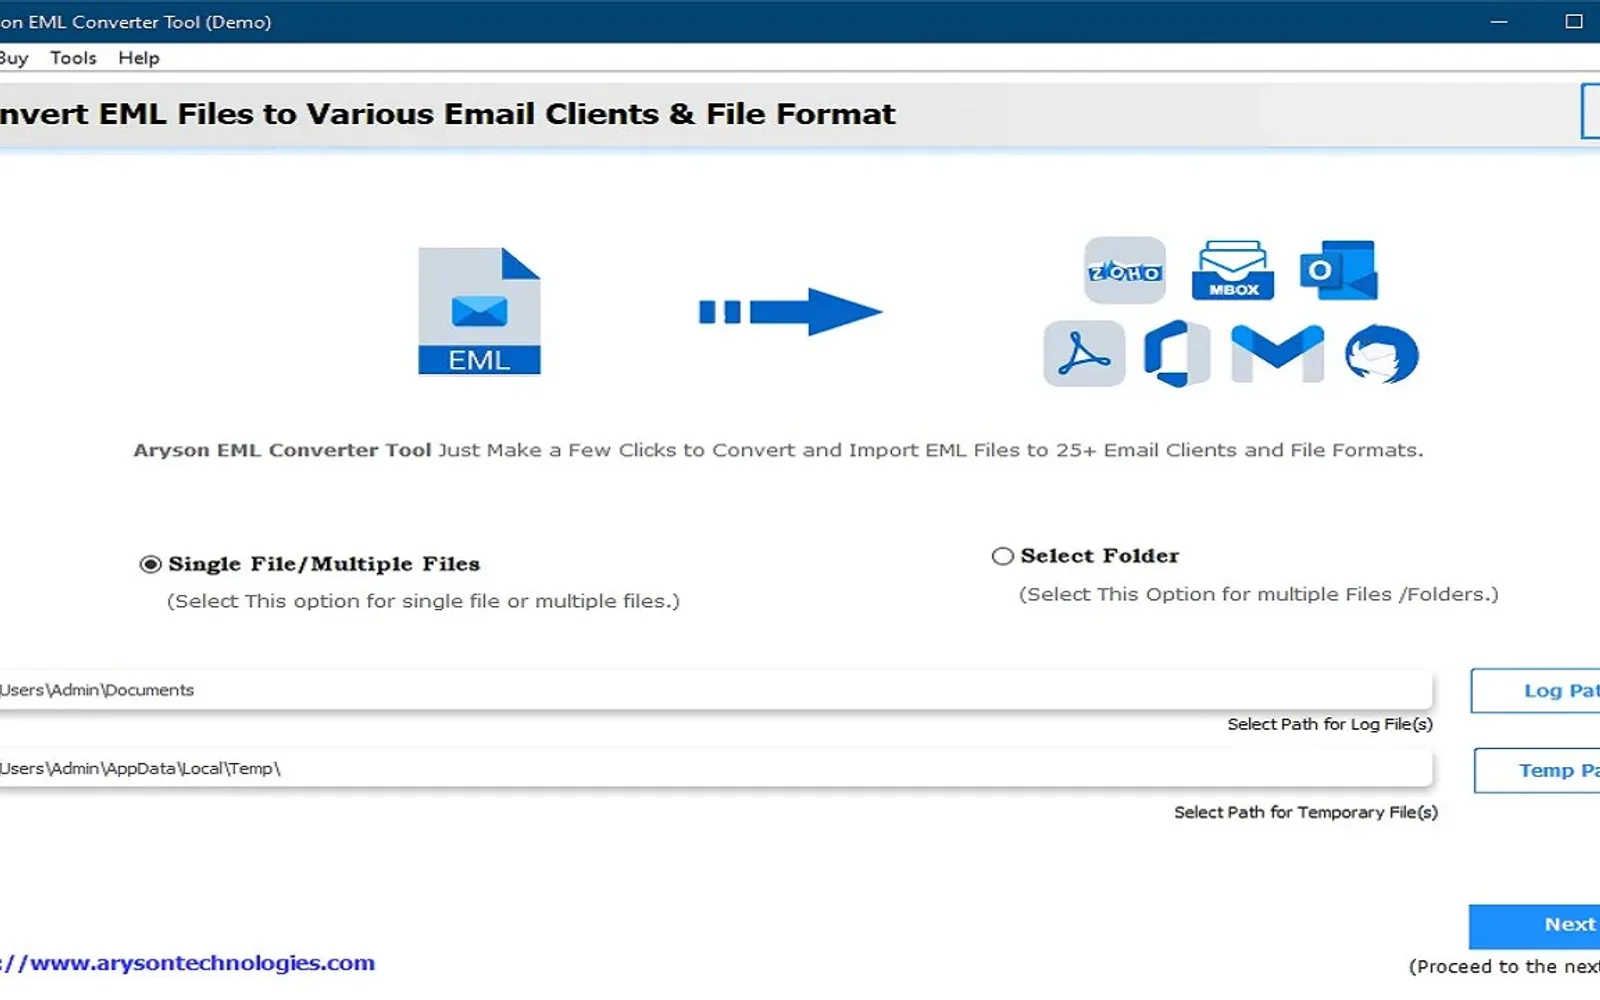Click 'Select Path for Log File(s)' label
This screenshot has height=1000, width=1600.
coord(1330,724)
